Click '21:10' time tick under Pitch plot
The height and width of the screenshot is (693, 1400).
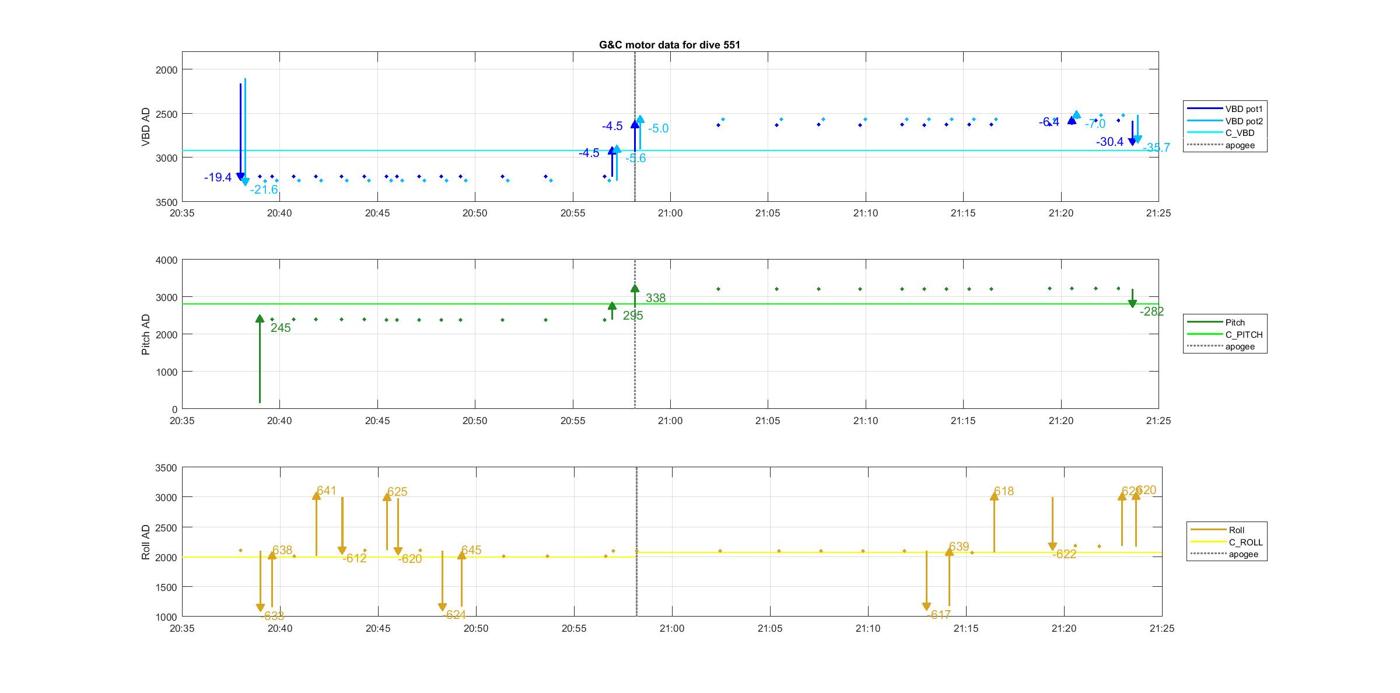[865, 421]
